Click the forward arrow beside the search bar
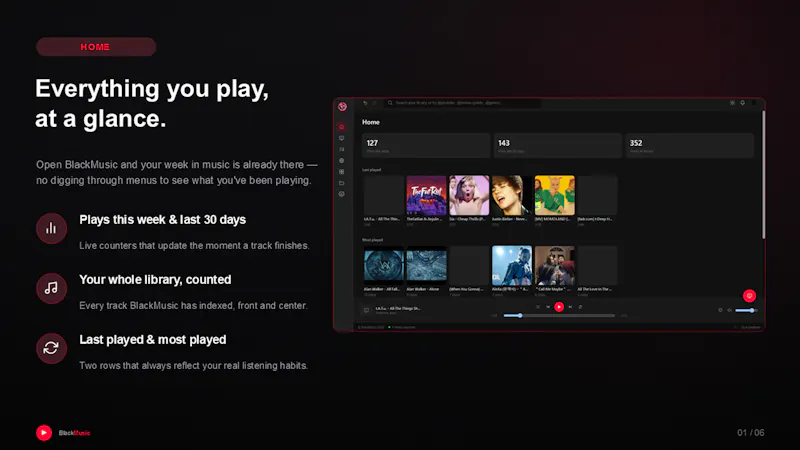 click(374, 103)
